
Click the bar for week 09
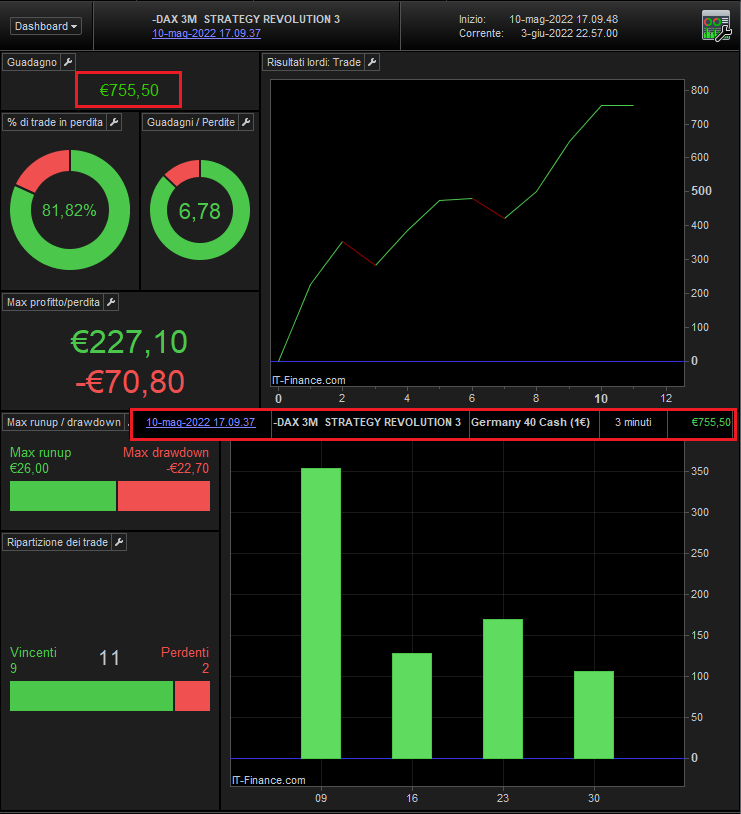(321, 613)
